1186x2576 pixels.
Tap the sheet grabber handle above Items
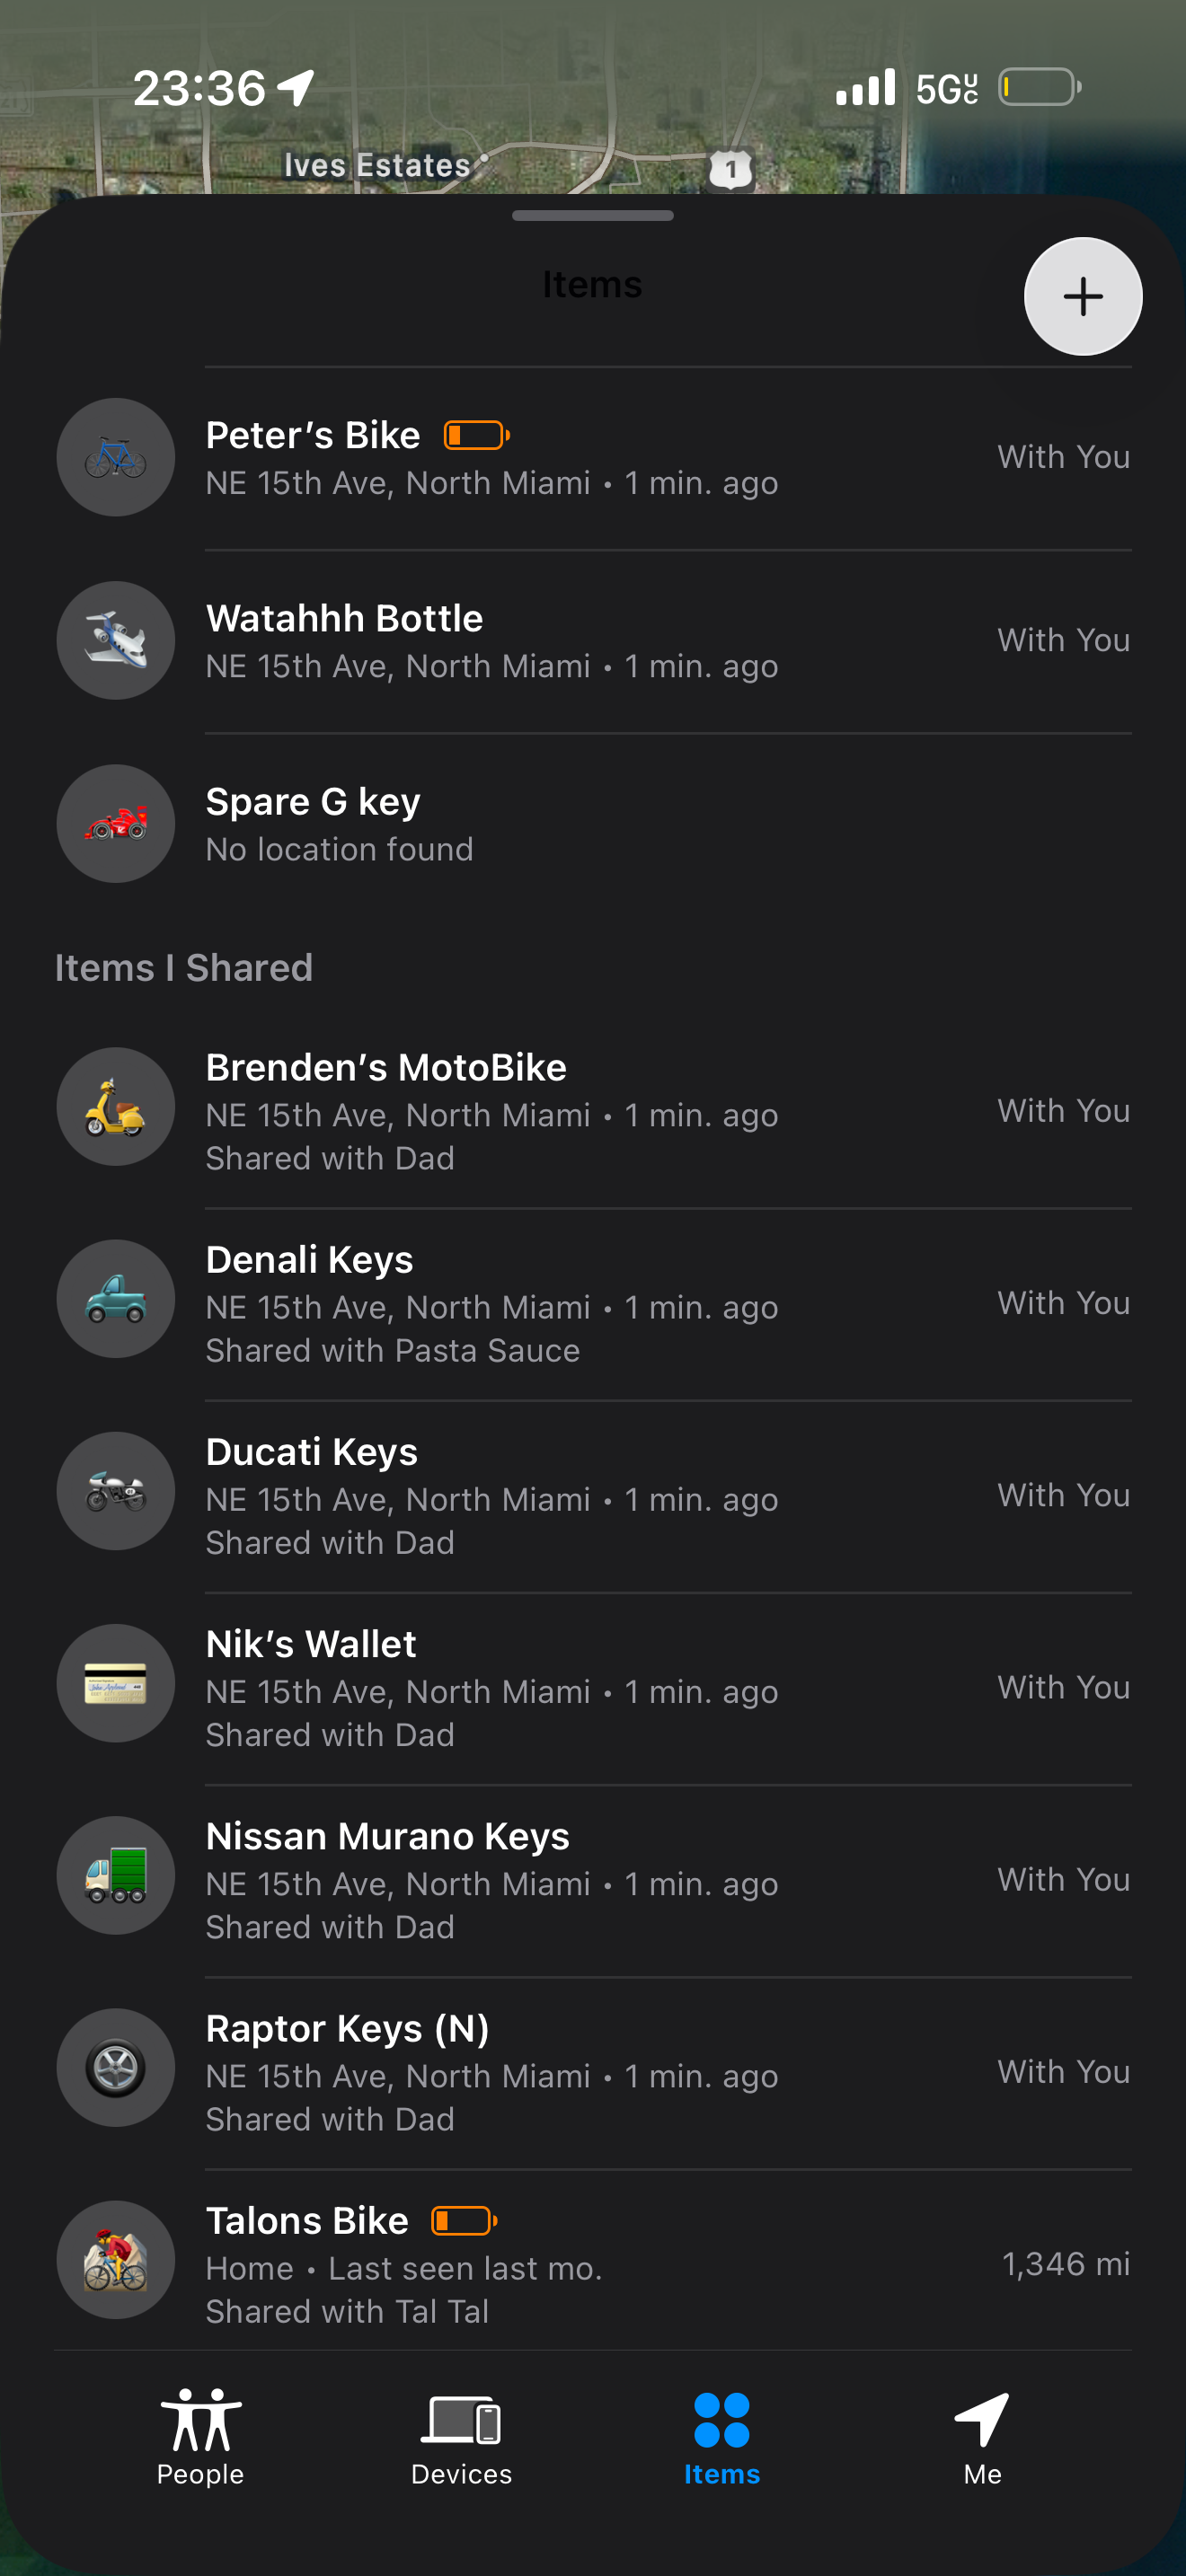[x=592, y=215]
